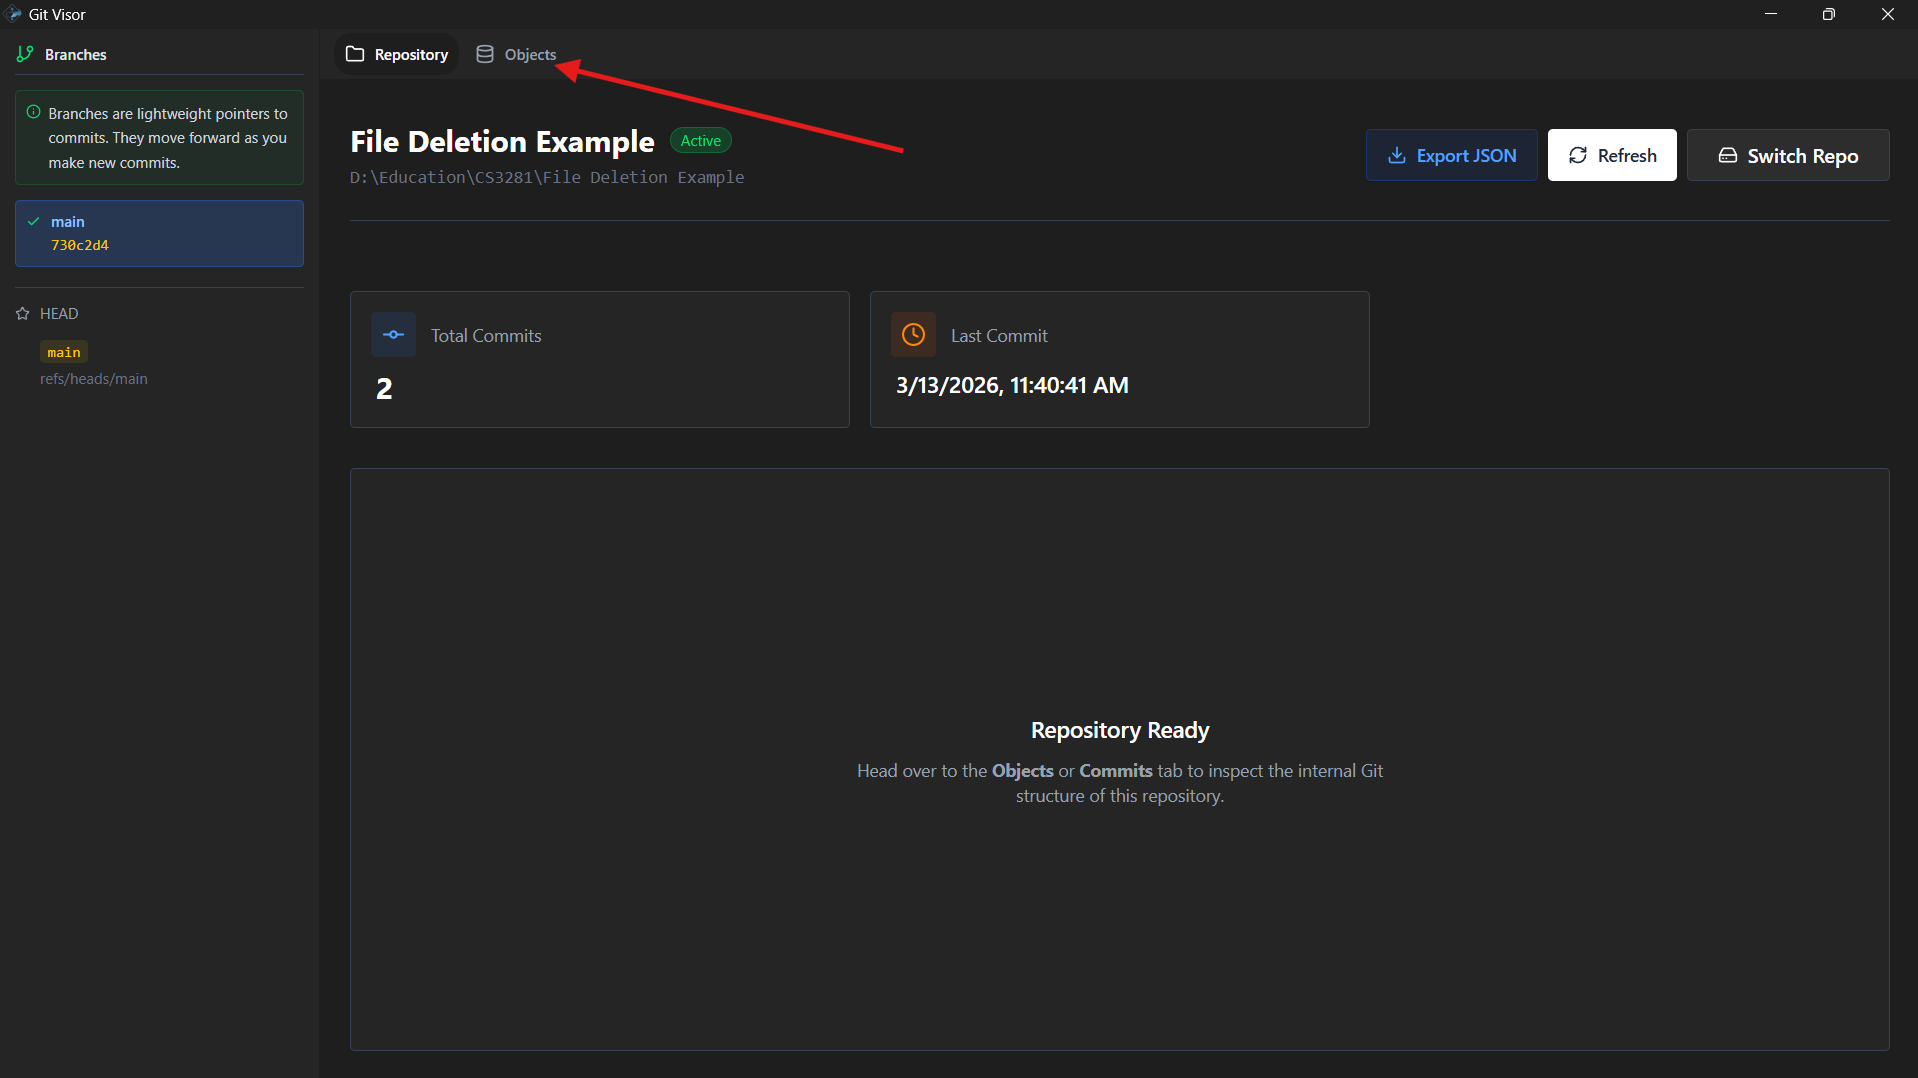The image size is (1918, 1078).
Task: Click the Total Commits node icon
Action: pos(393,335)
